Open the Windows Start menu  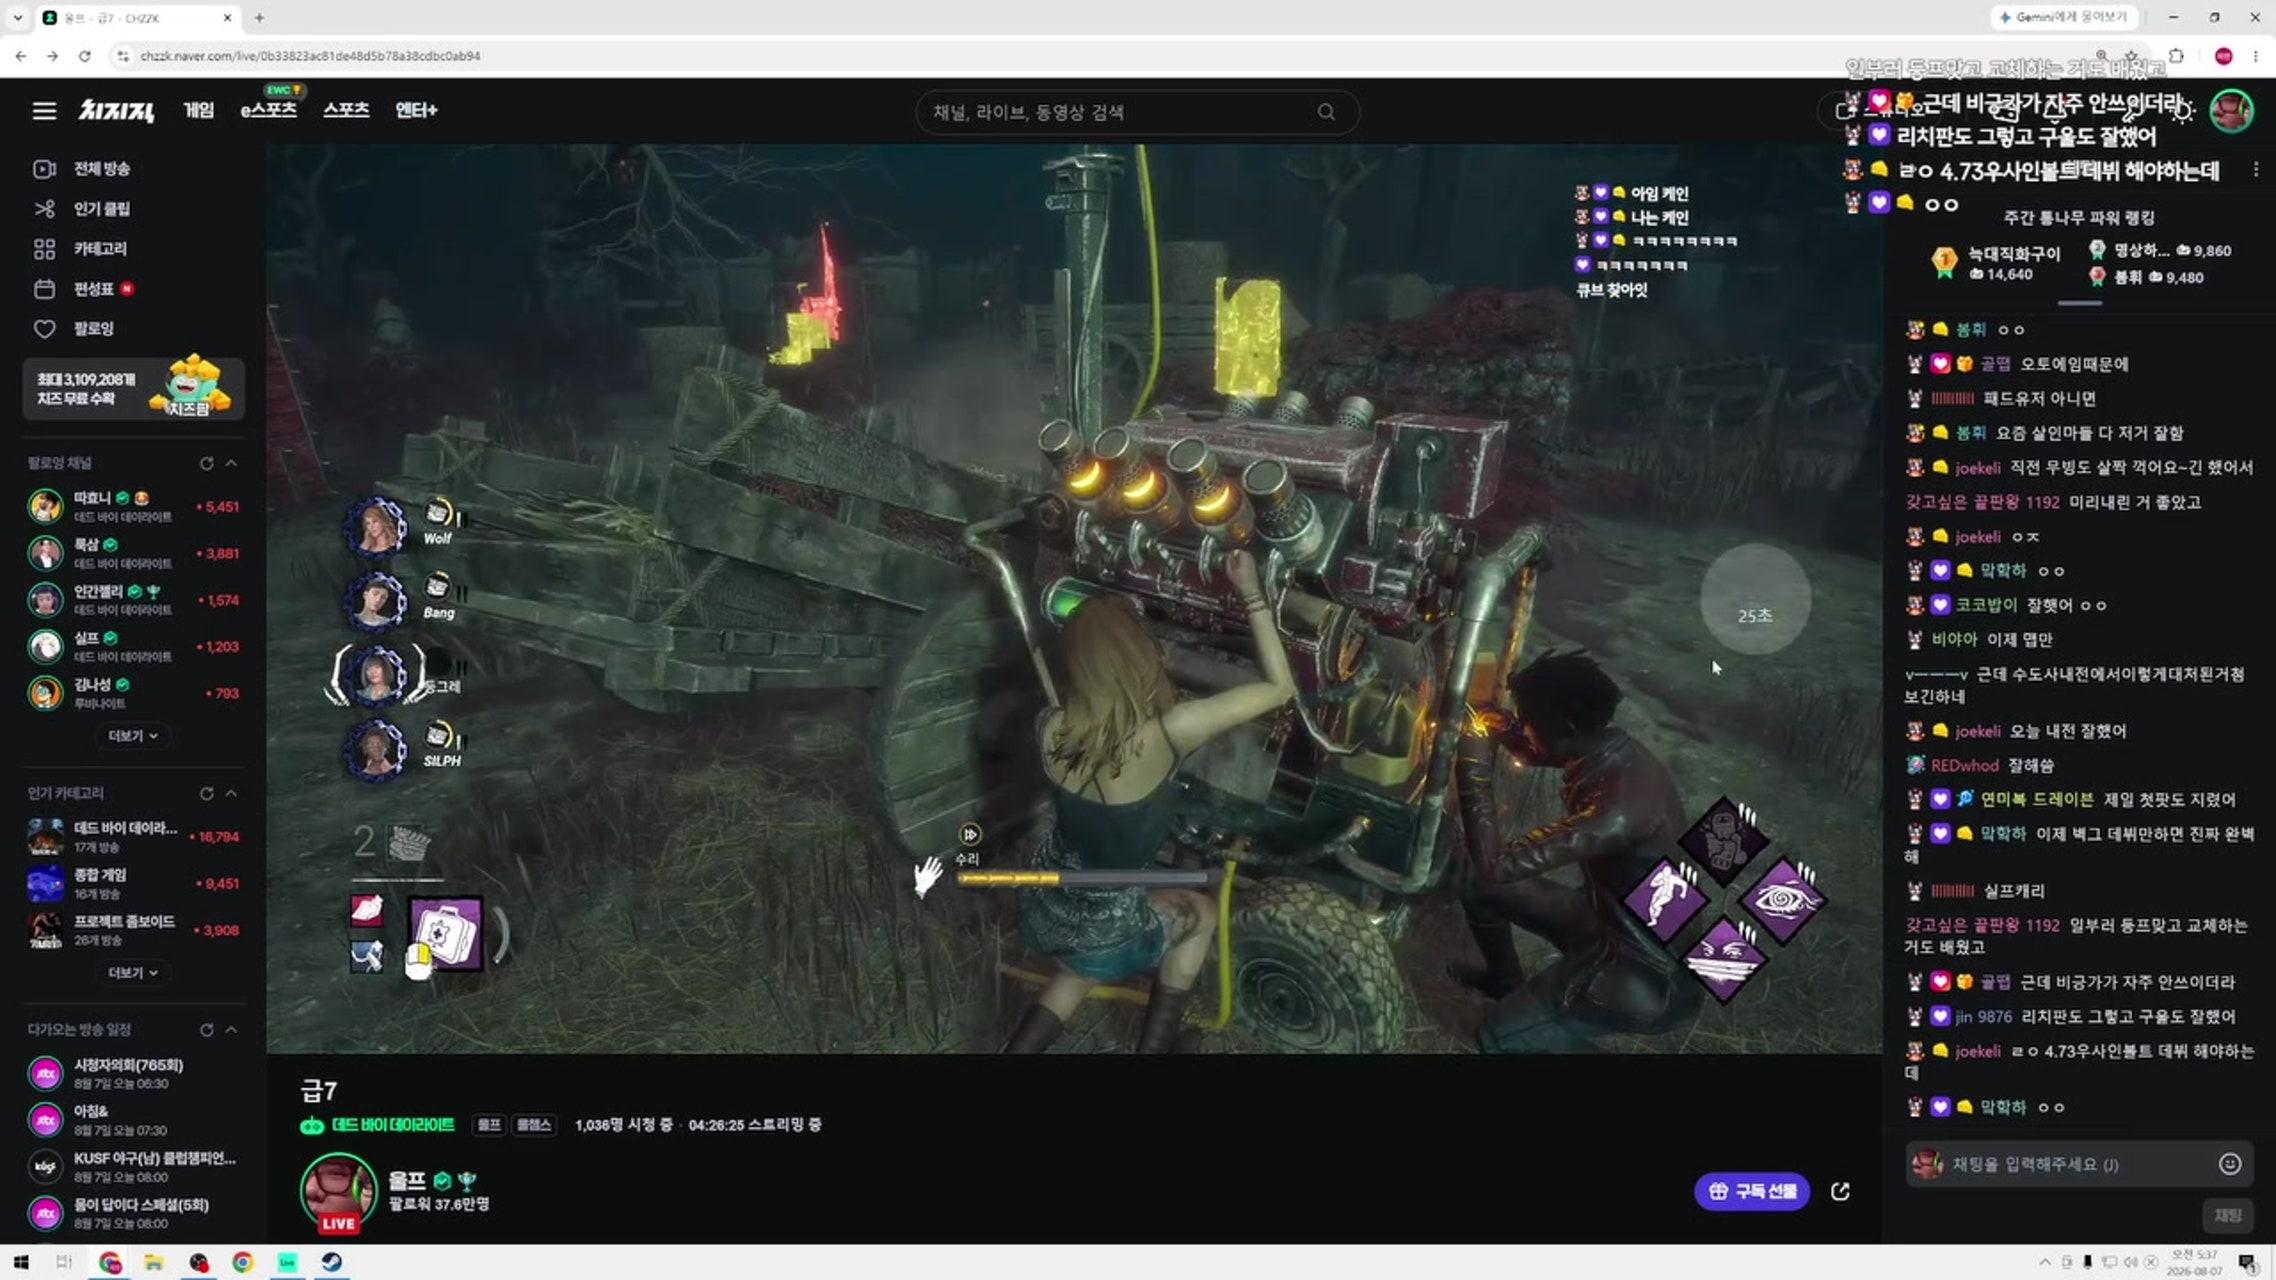21,1262
